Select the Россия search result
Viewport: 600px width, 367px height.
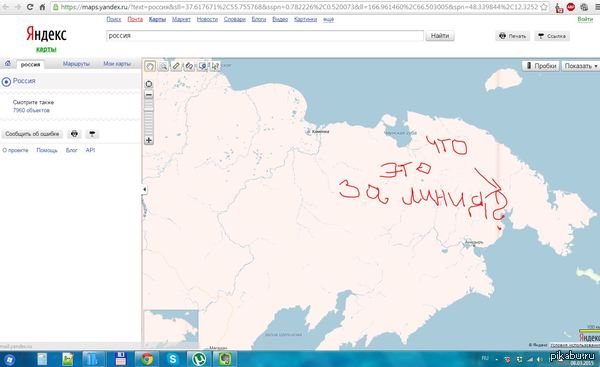click(x=24, y=81)
